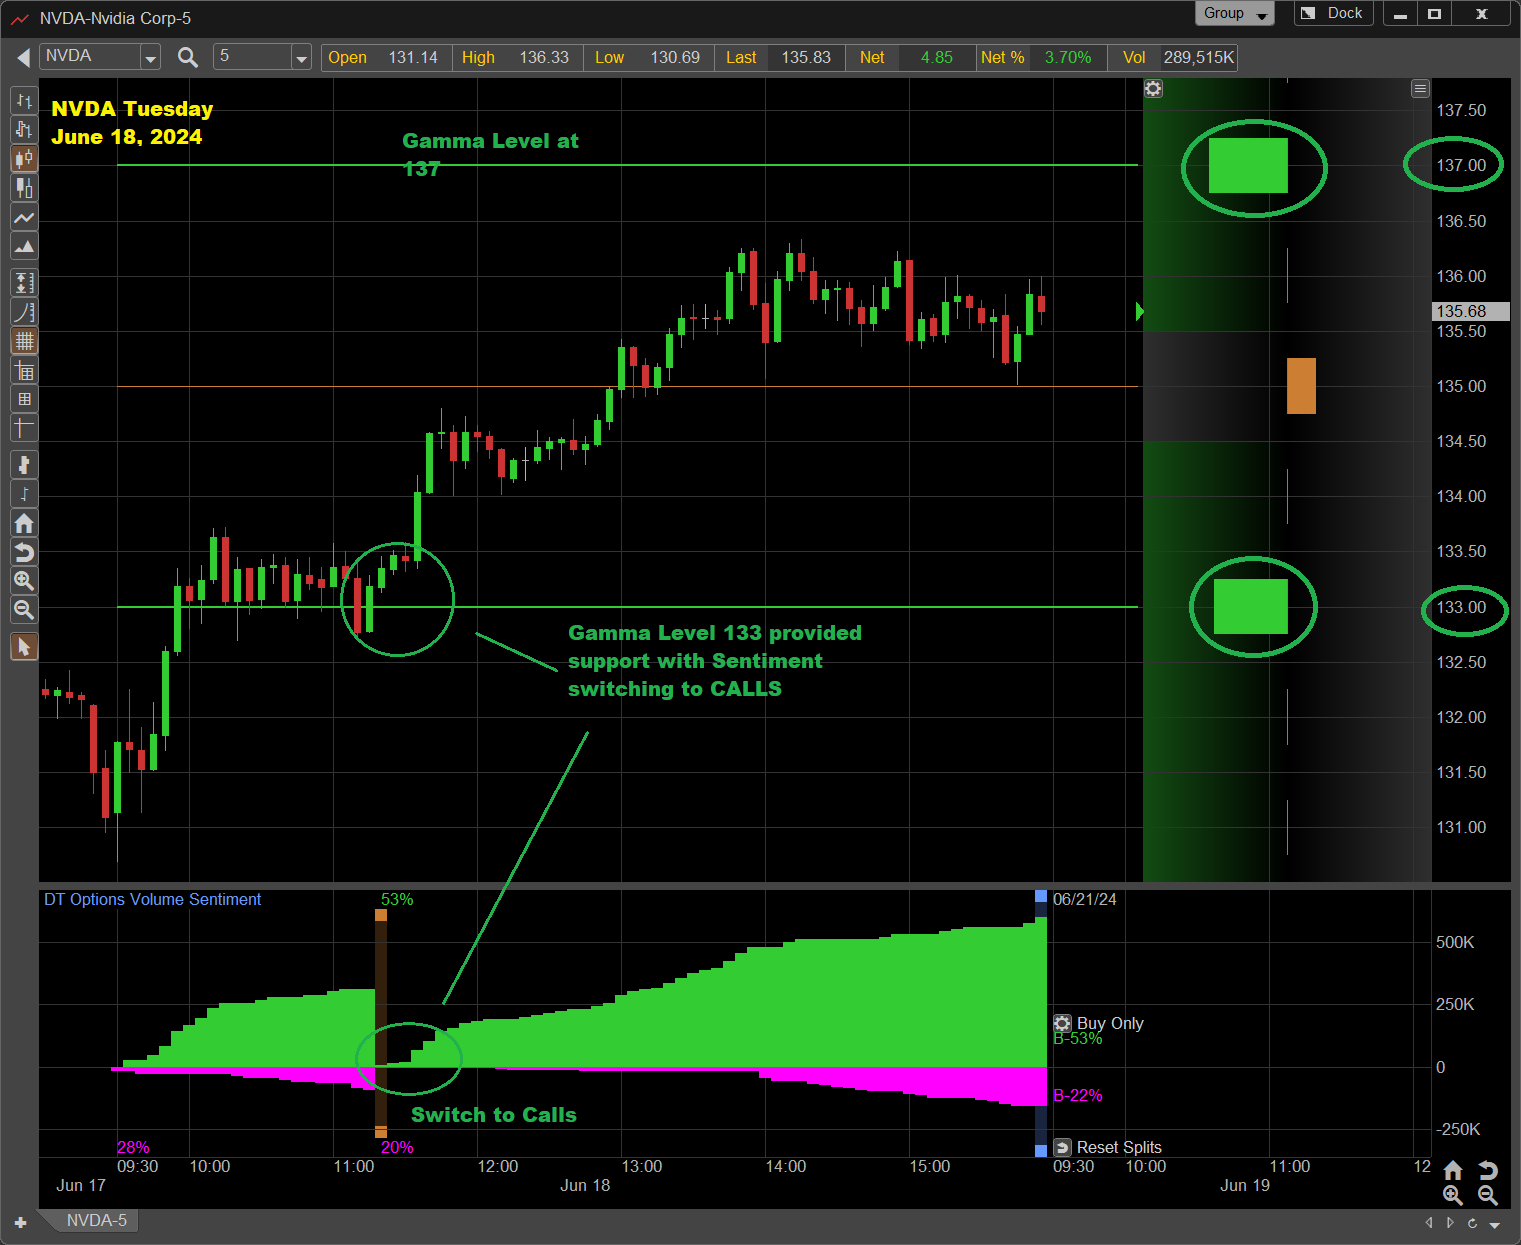Viewport: 1521px width, 1245px height.
Task: Click the blue split marker near 06/21/24
Action: (x=1041, y=897)
